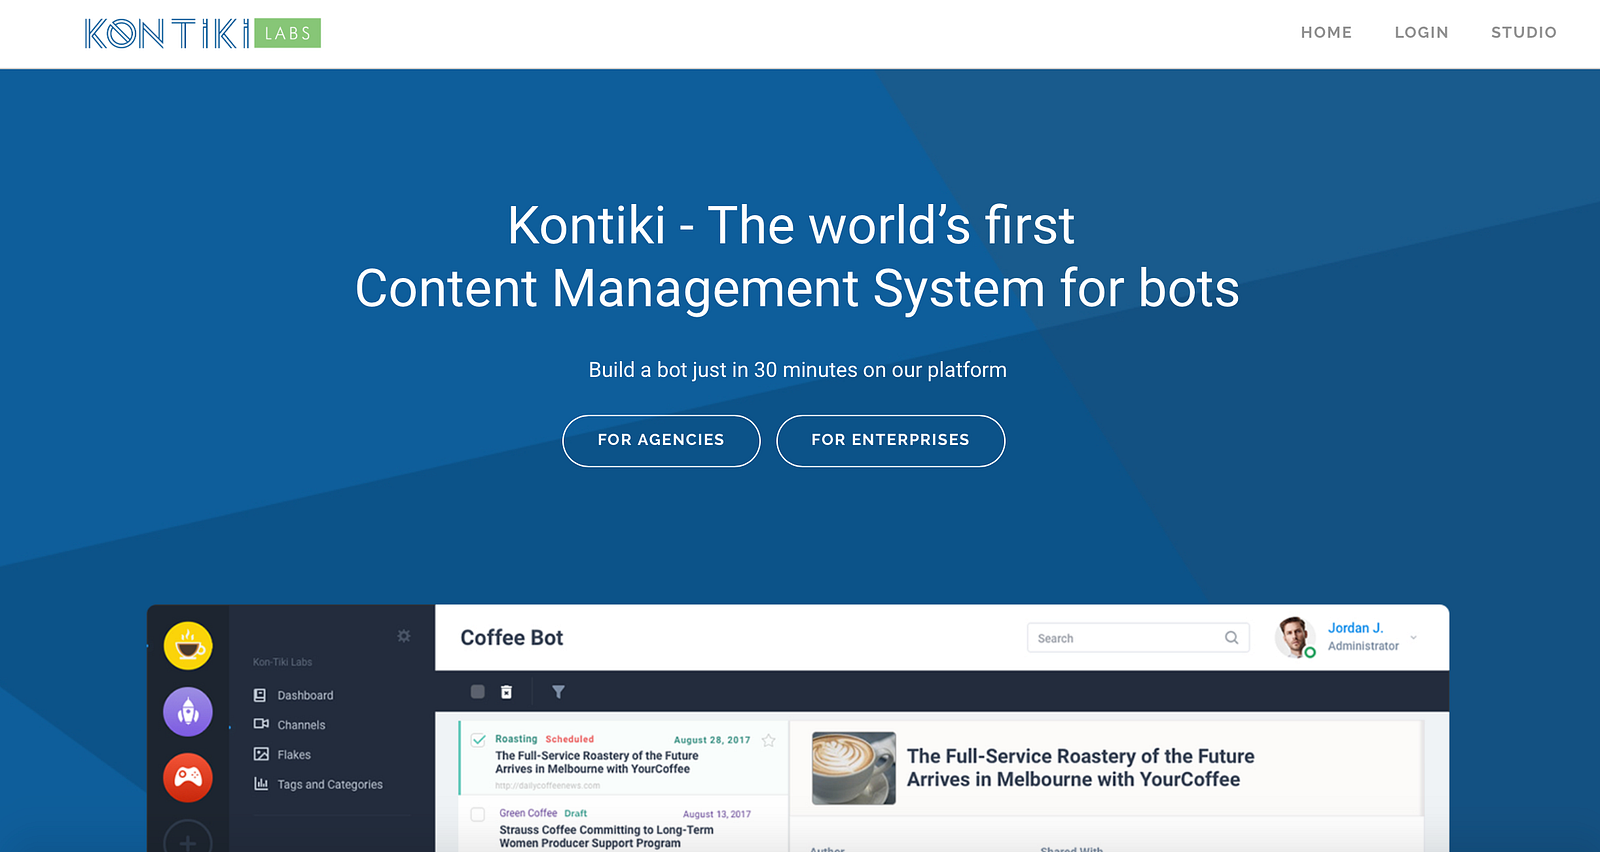The image size is (1600, 852).
Task: Open Tags and Categories in the sidebar
Action: tap(330, 785)
